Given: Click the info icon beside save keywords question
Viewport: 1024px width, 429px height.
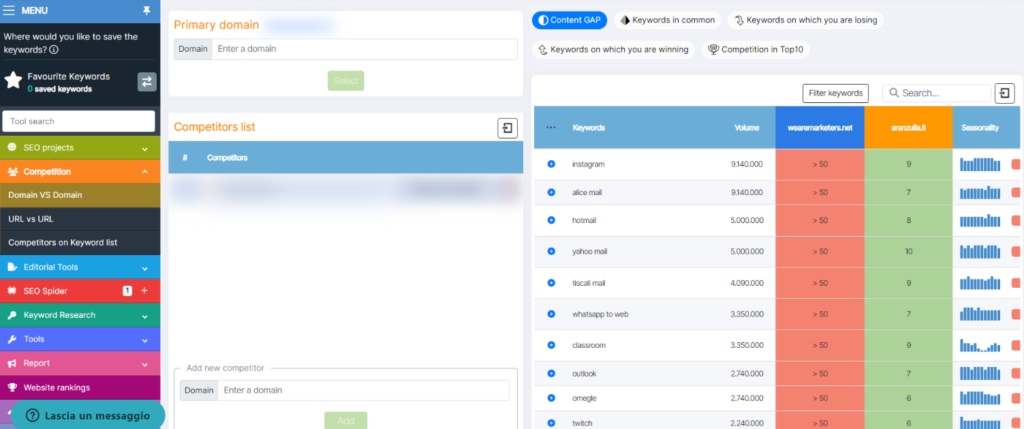Looking at the screenshot, I should coord(54,49).
